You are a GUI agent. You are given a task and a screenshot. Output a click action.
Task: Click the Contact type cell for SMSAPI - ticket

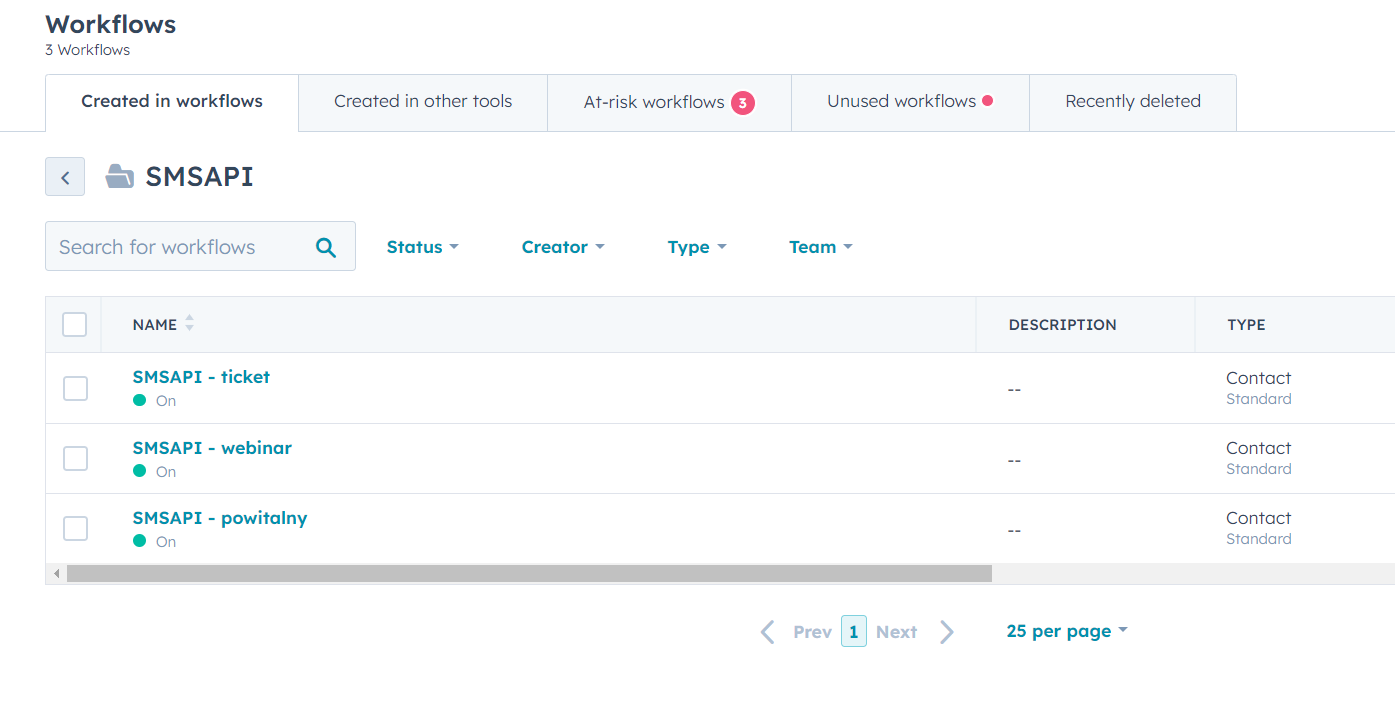tap(1258, 378)
